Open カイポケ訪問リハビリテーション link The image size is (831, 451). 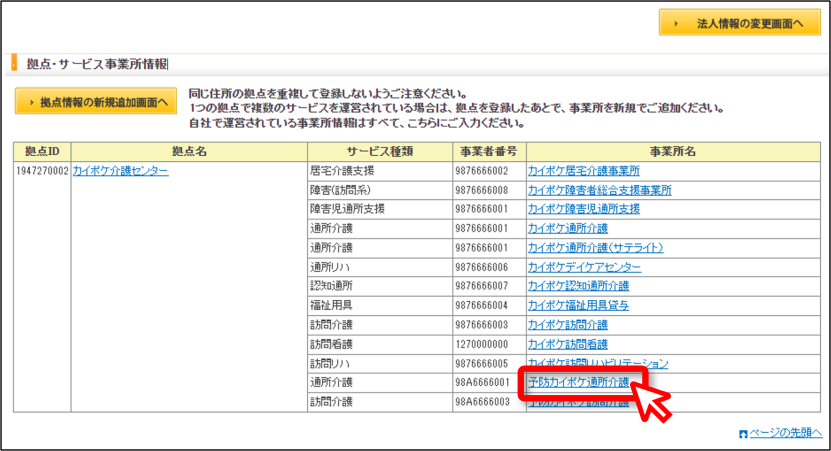(x=598, y=364)
